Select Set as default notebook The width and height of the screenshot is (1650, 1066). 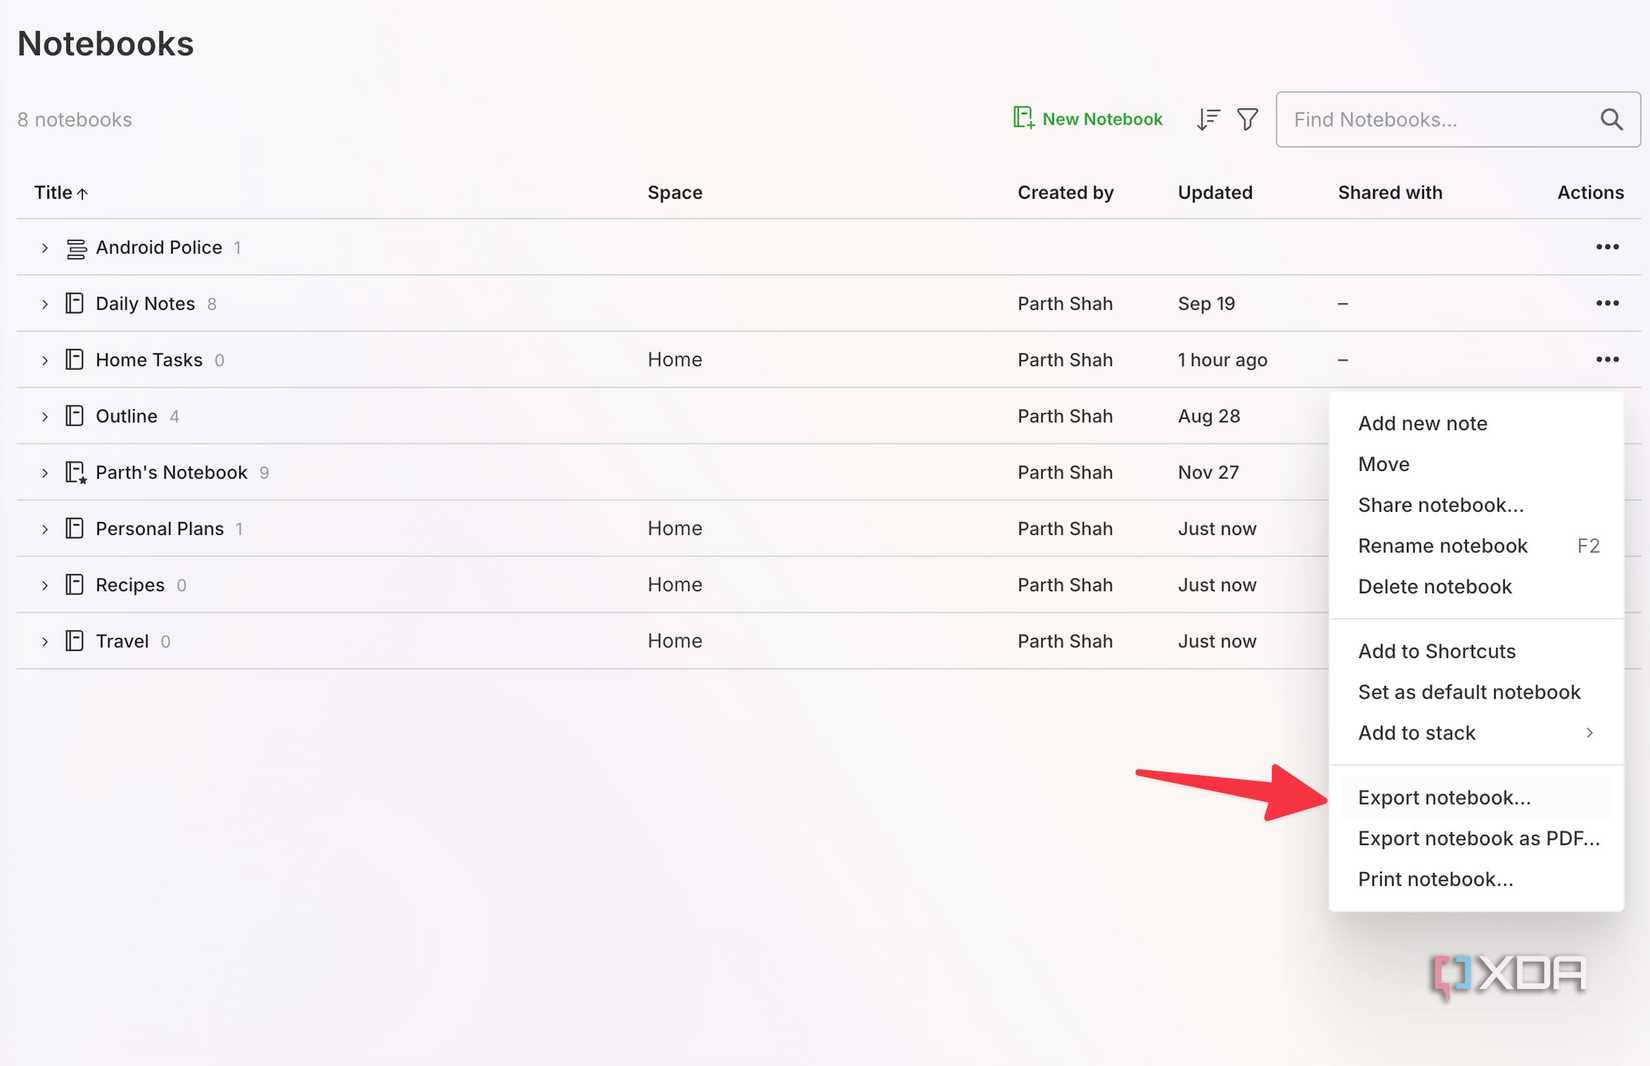pos(1469,692)
